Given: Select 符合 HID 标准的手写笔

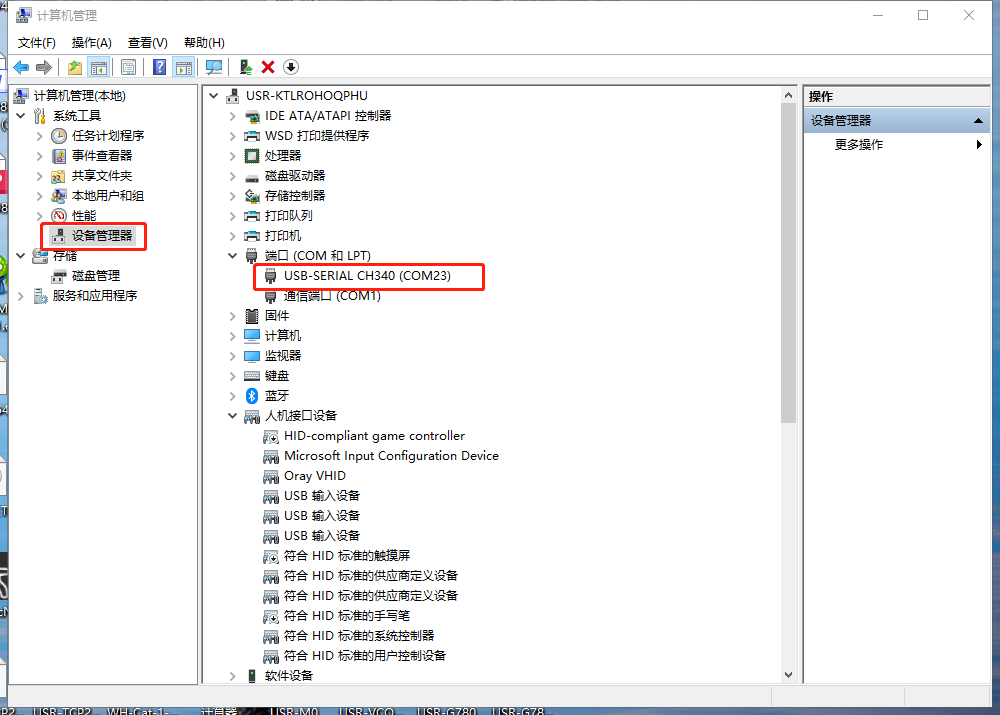Looking at the screenshot, I should pos(347,616).
